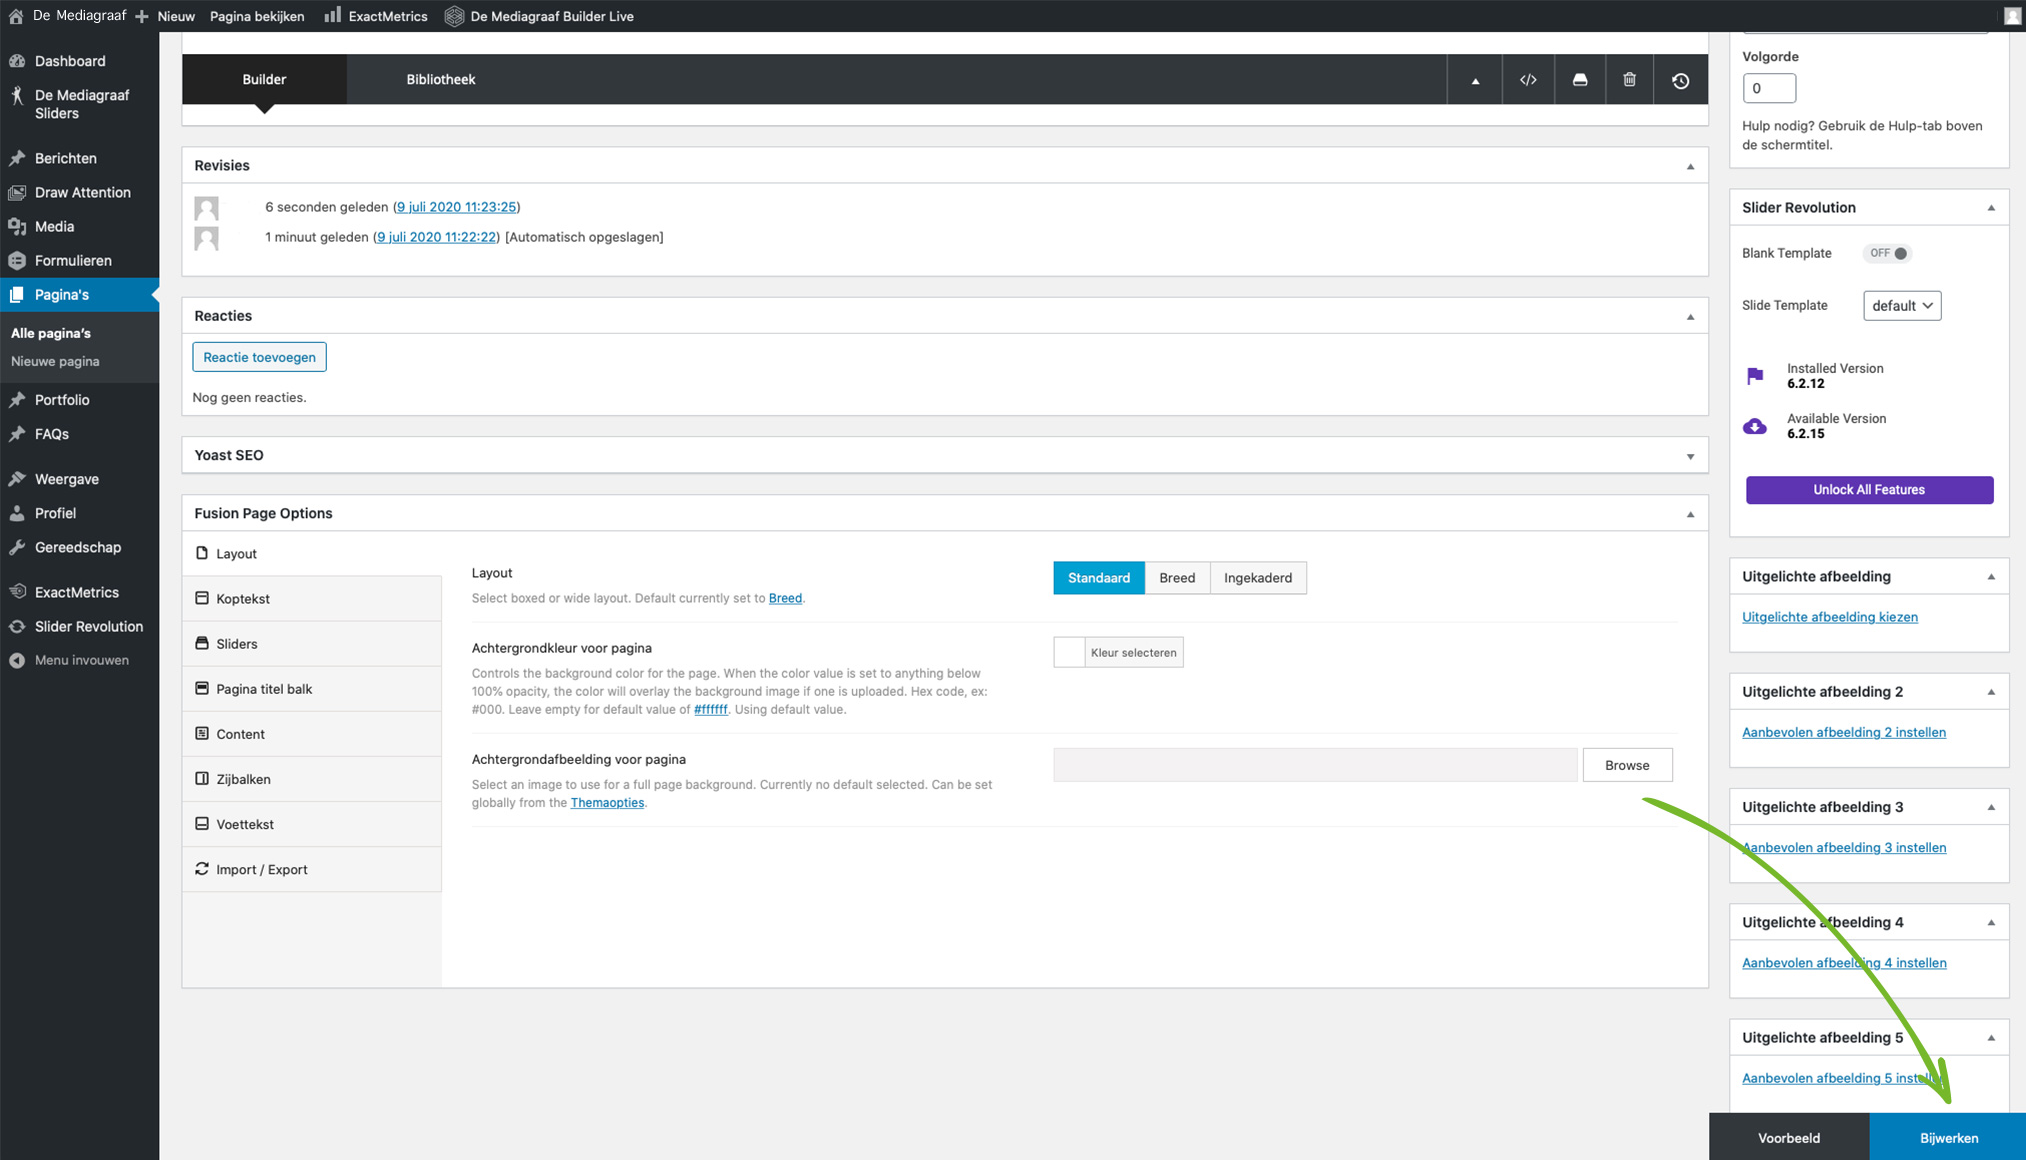The image size is (2026, 1160).
Task: Click the library save icon in builder toolbar
Action: tap(1579, 80)
